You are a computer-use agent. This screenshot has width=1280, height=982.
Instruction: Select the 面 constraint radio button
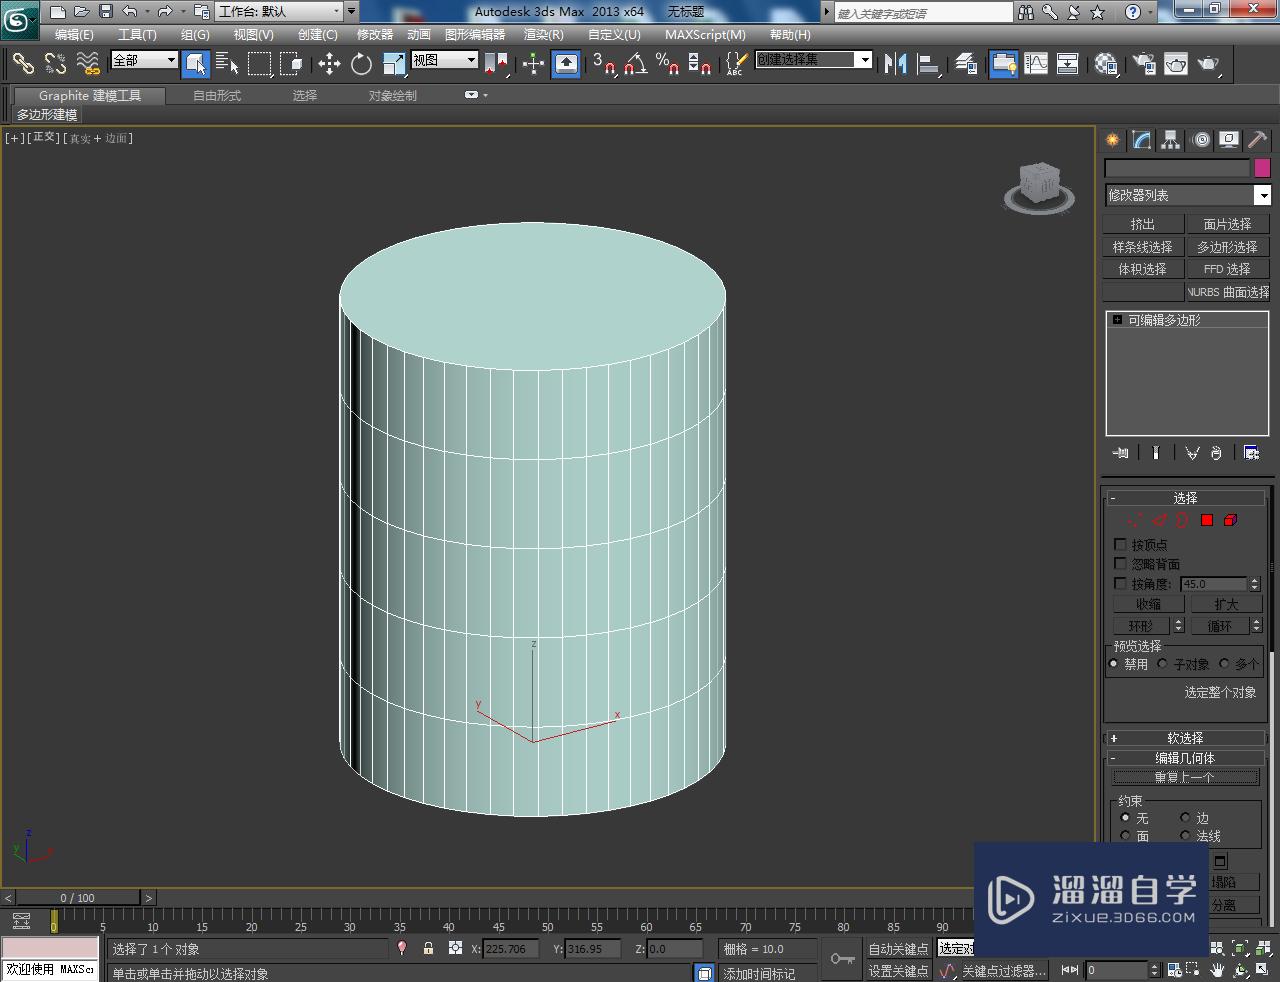[1125, 836]
